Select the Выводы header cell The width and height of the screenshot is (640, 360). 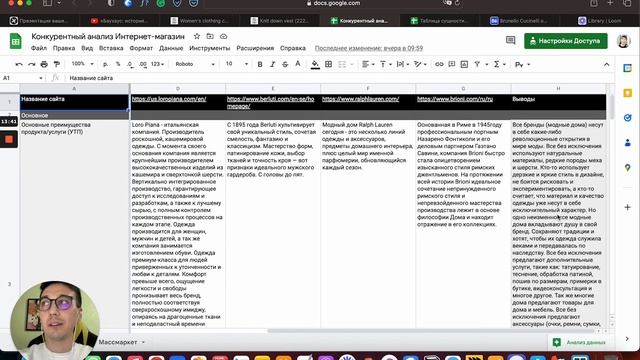[x=558, y=102]
